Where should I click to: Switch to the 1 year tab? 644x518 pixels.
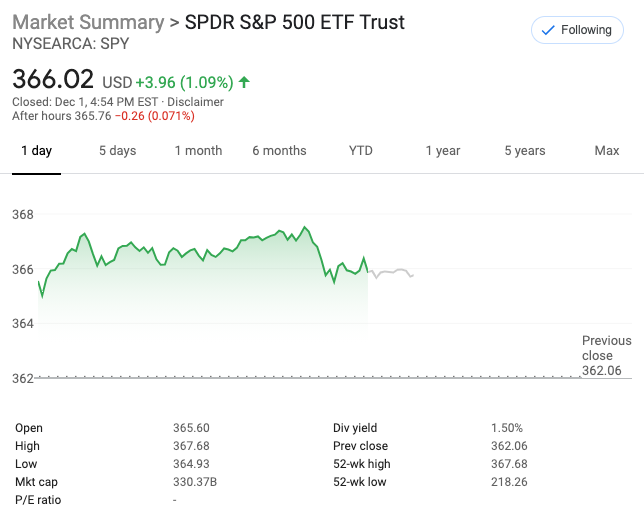click(x=442, y=151)
